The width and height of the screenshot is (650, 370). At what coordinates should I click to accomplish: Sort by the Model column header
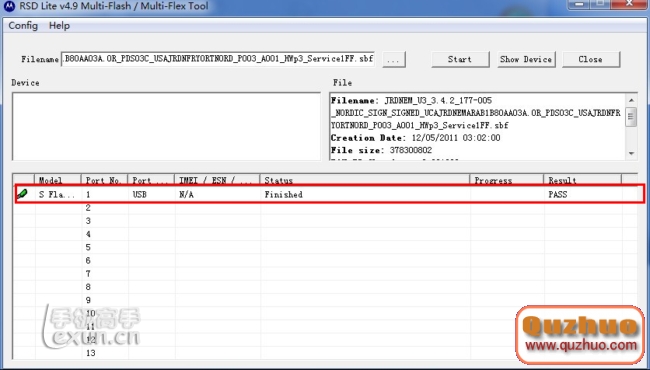(58, 180)
